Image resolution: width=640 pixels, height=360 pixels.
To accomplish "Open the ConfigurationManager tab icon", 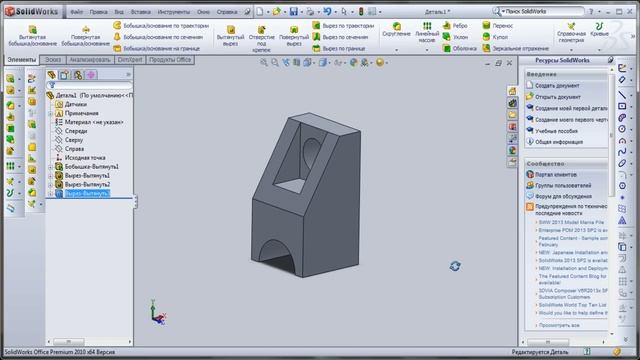I will pos(78,75).
